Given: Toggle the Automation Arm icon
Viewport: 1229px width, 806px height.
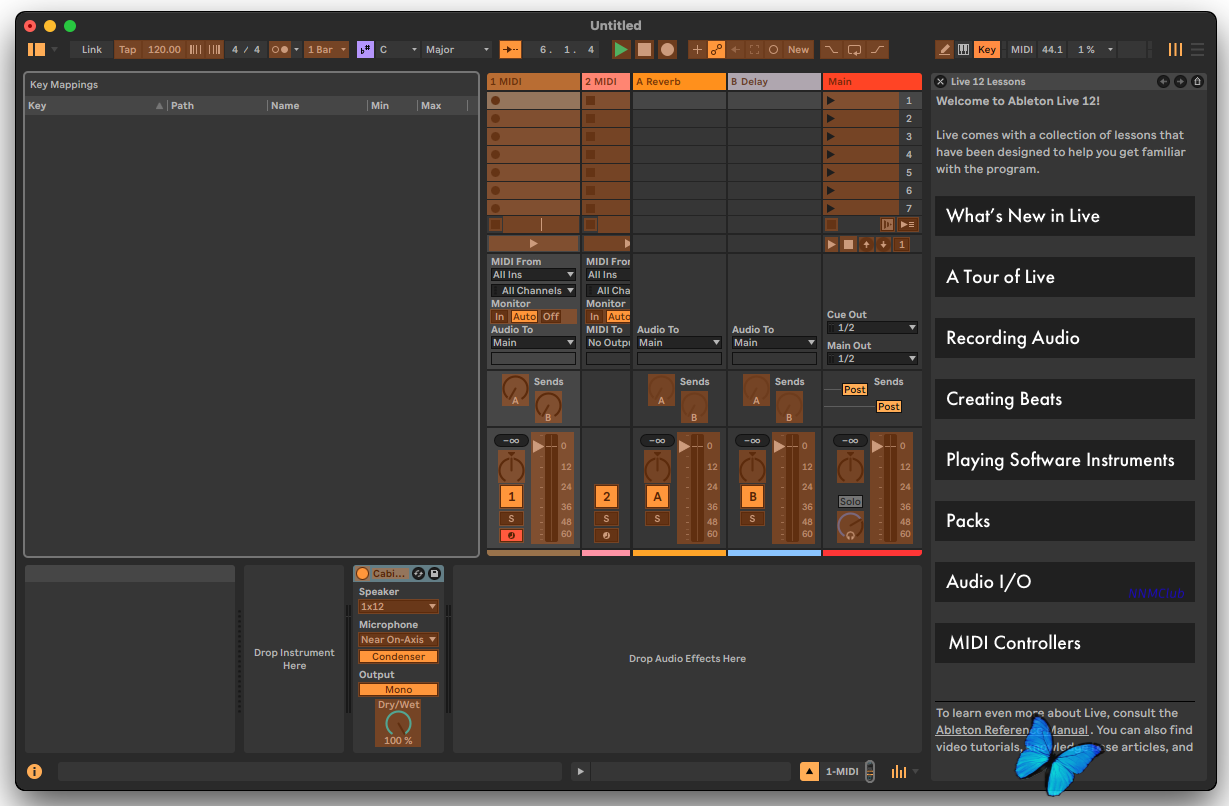Looking at the screenshot, I should pos(716,49).
